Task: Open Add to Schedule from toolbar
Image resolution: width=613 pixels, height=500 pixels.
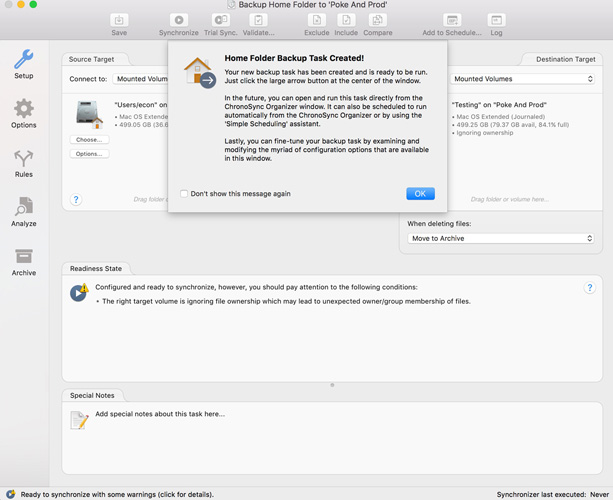Action: click(452, 20)
